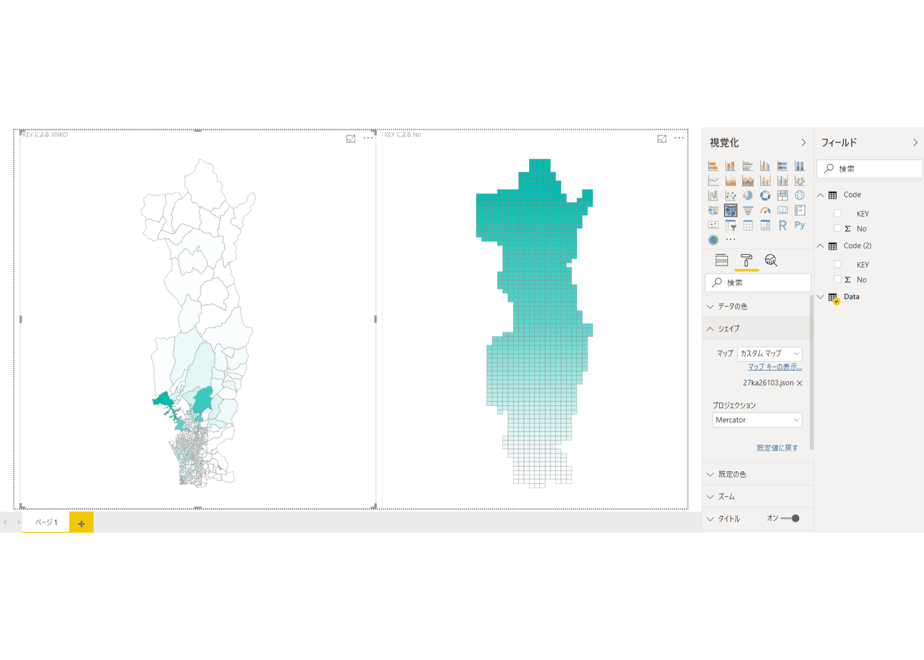Viewport: 924px width, 660px height.
Task: Click the マップ キーの表示 link
Action: 775,367
